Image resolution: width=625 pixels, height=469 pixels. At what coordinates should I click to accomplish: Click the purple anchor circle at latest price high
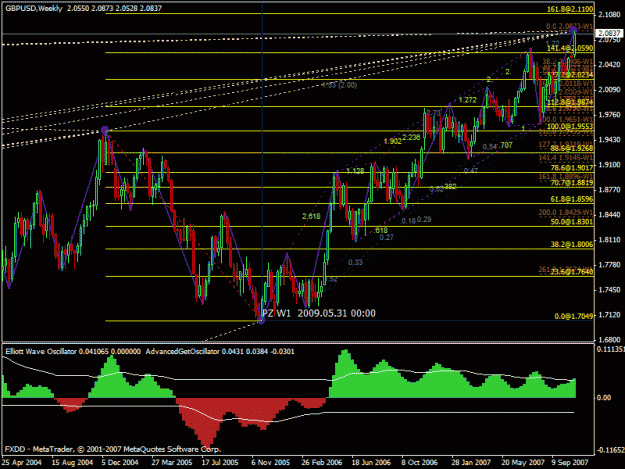pyautogui.click(x=574, y=29)
